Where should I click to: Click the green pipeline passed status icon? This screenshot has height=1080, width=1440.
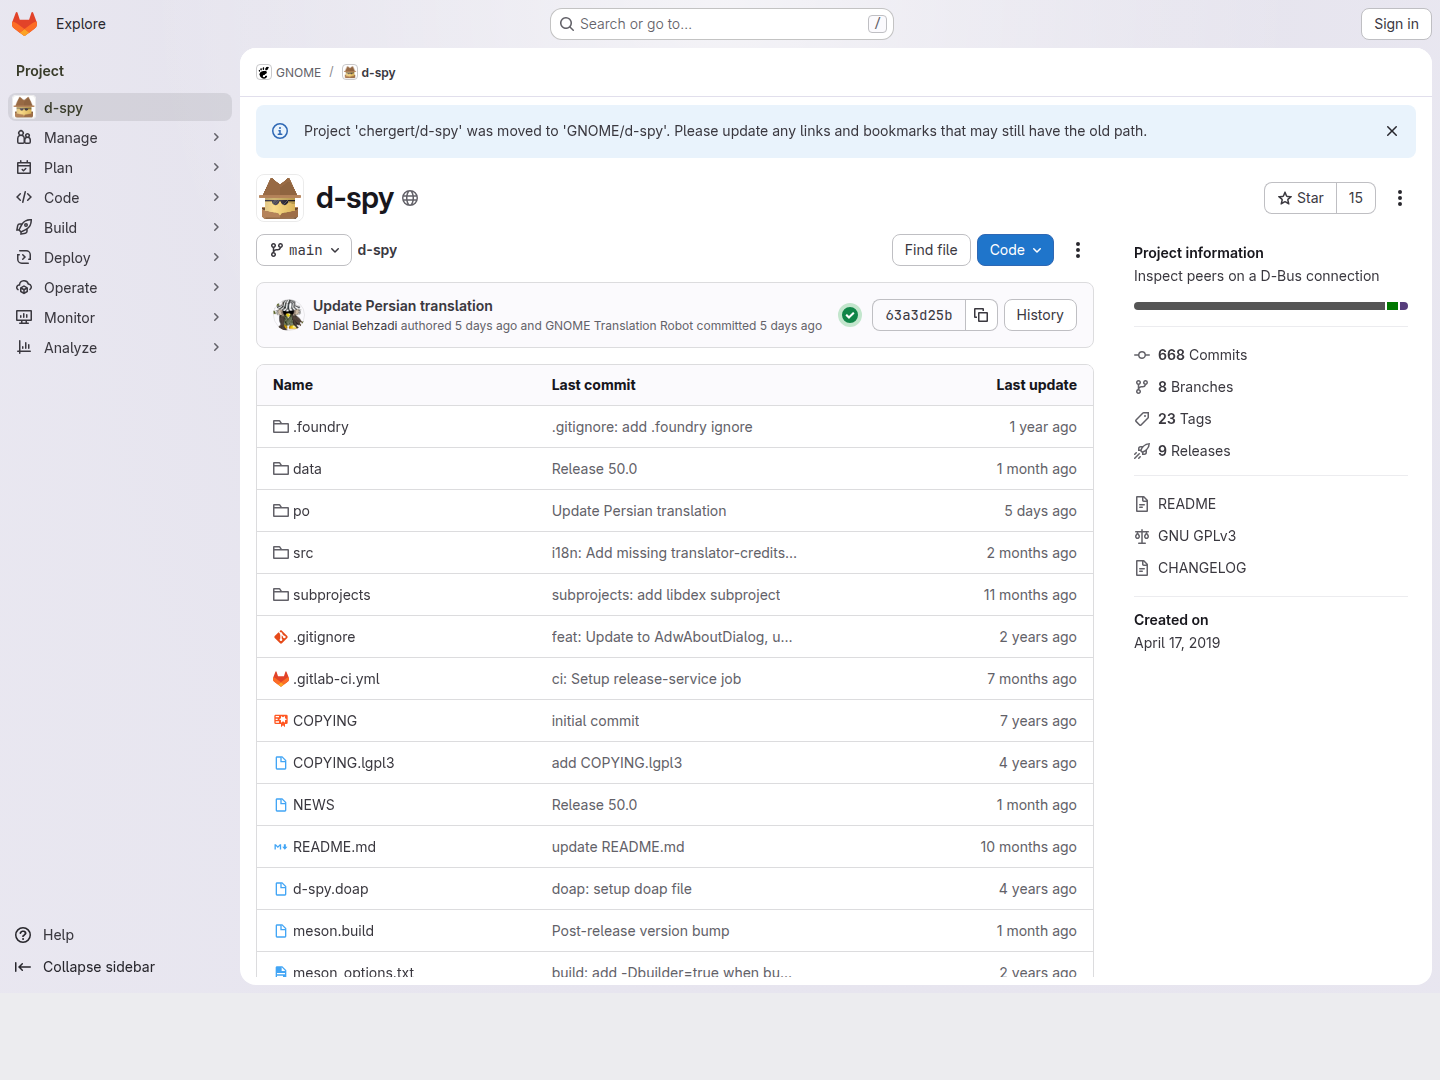850,315
